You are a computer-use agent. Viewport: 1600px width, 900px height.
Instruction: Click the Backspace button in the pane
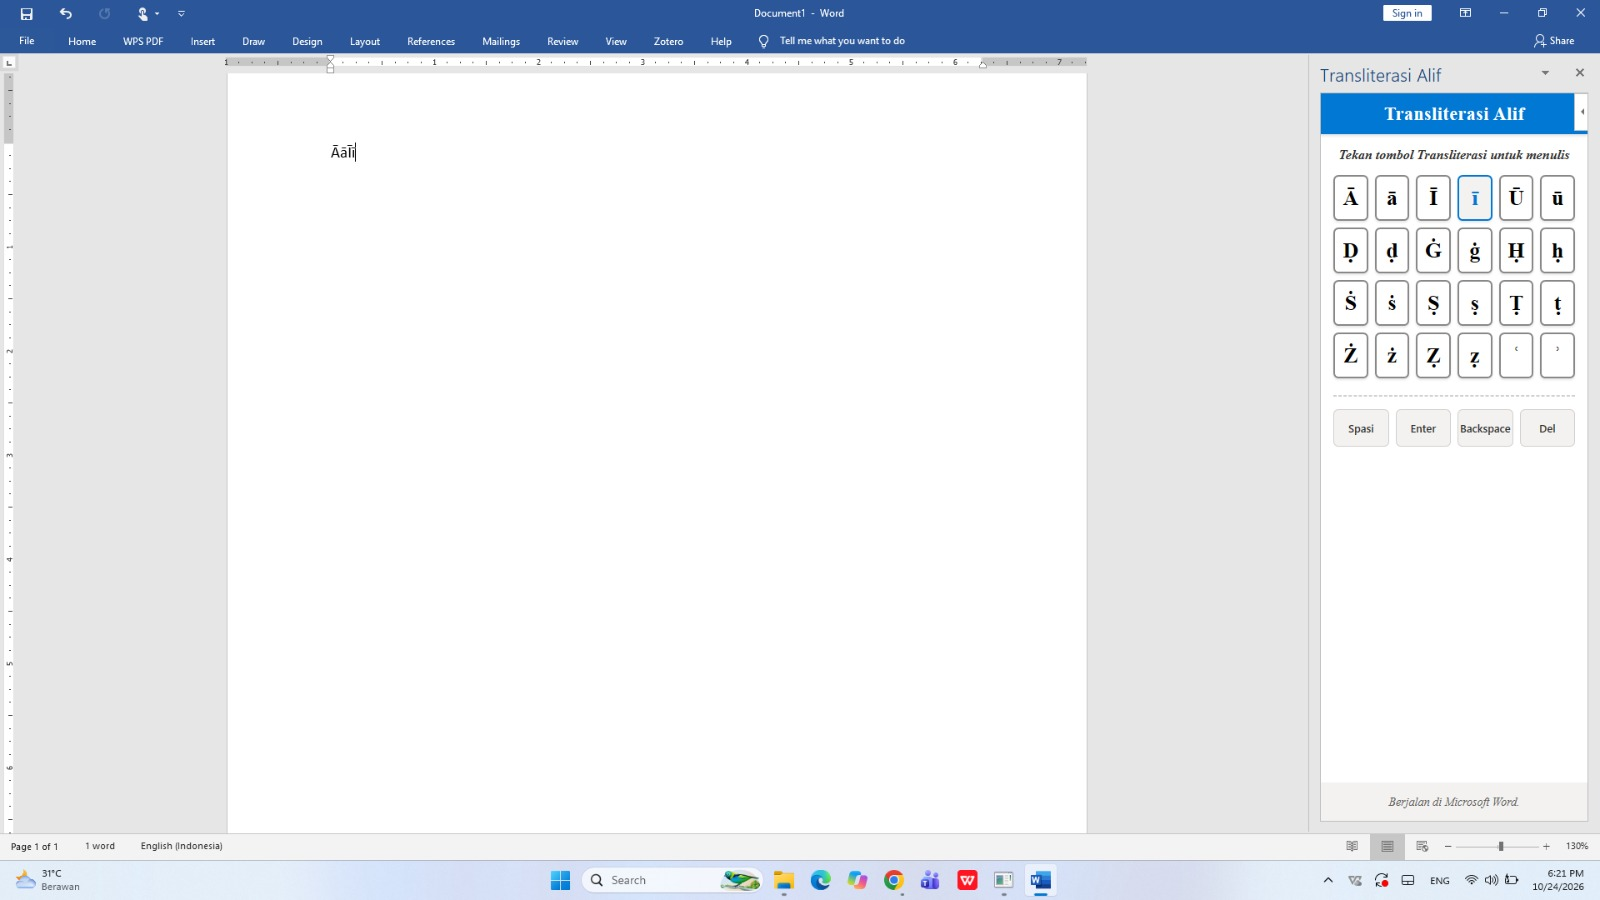point(1485,428)
